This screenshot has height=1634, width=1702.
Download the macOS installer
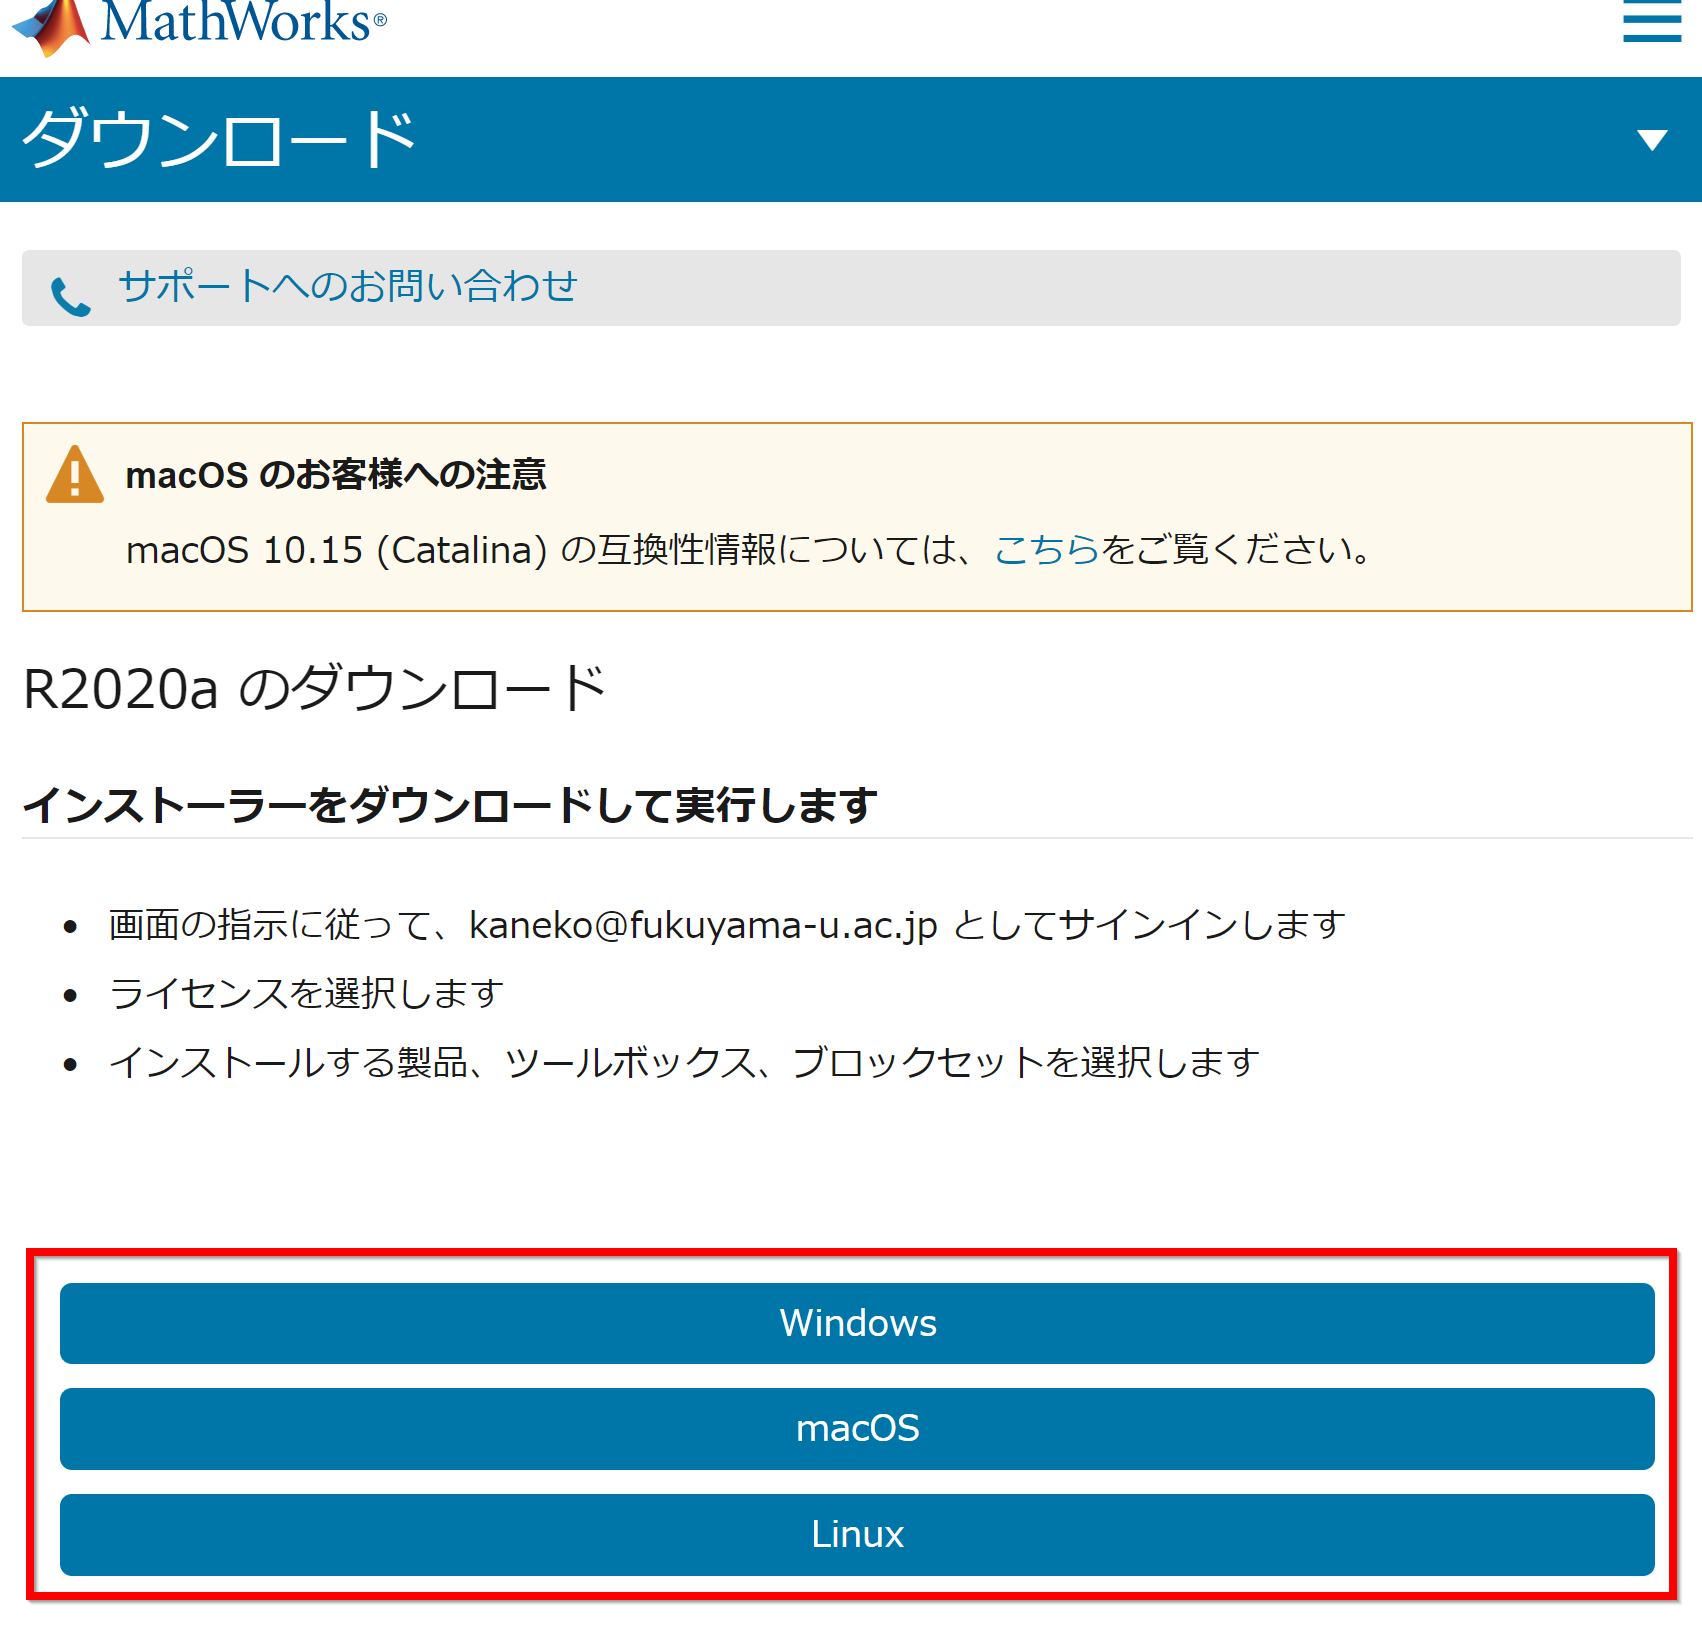(857, 1429)
